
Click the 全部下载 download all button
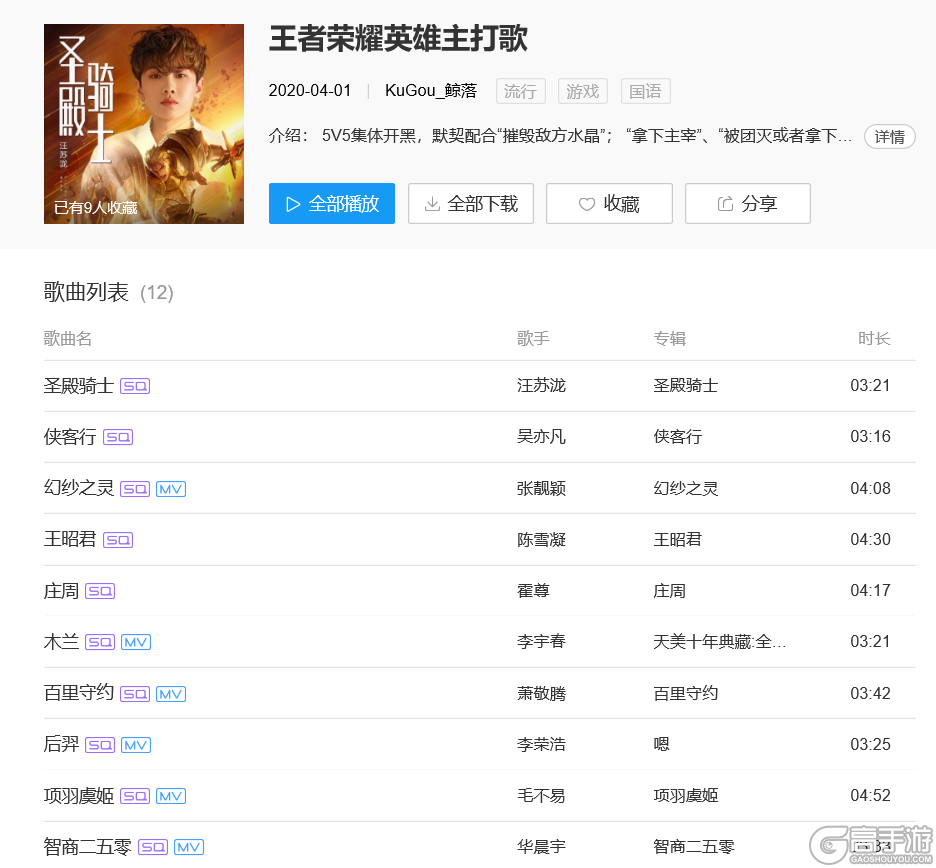[x=470, y=204]
